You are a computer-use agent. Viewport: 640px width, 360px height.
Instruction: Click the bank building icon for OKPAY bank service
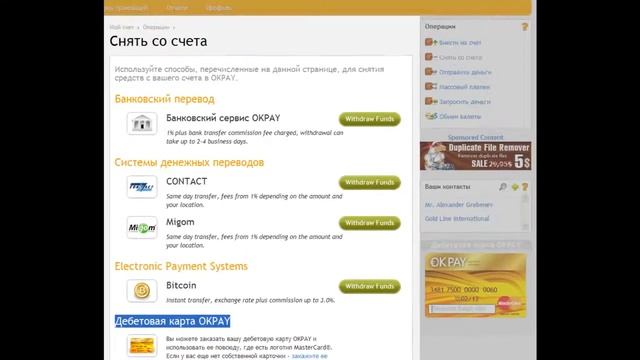(x=142, y=123)
